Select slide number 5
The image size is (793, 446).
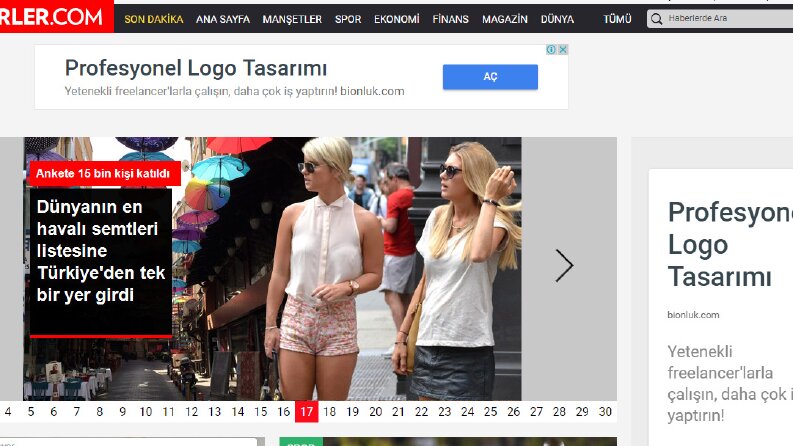[x=31, y=412]
